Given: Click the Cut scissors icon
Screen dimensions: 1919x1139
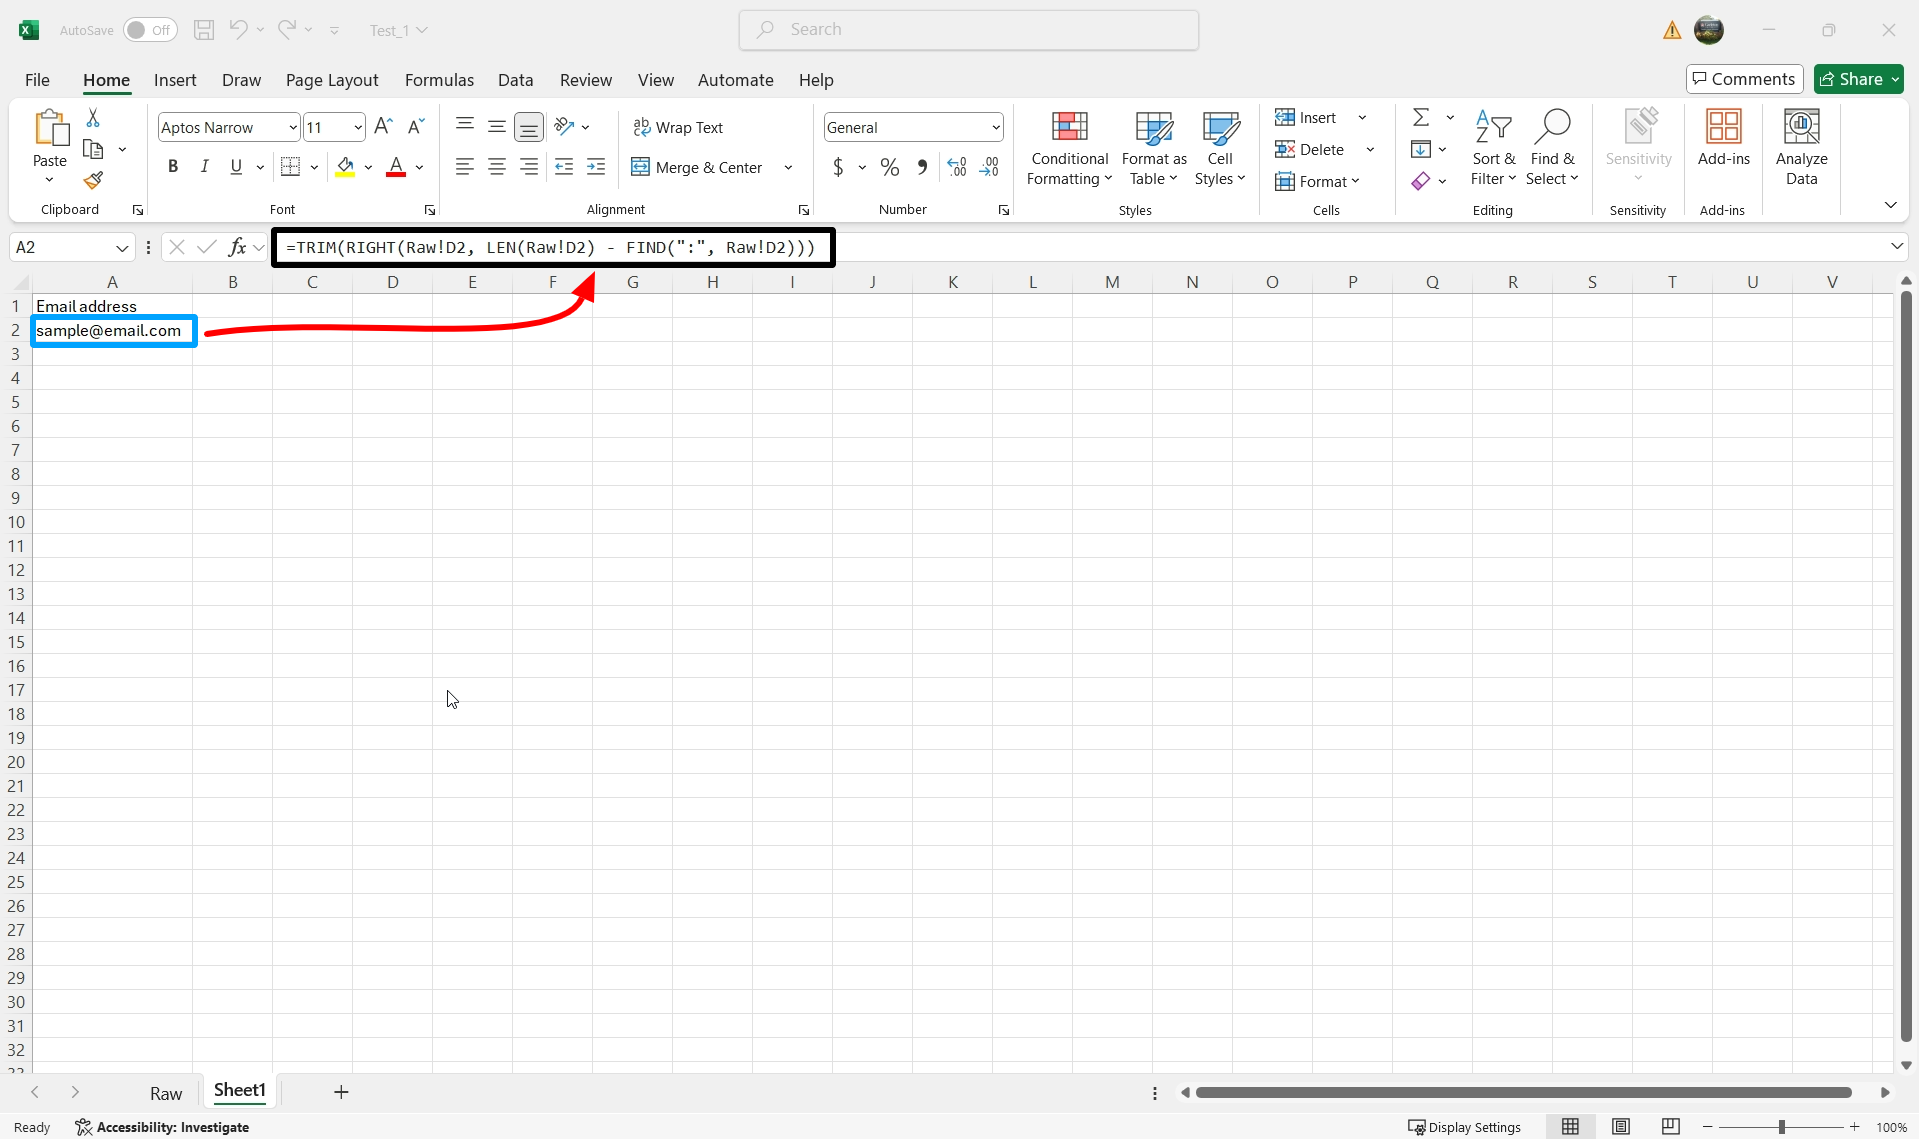Looking at the screenshot, I should (93, 118).
